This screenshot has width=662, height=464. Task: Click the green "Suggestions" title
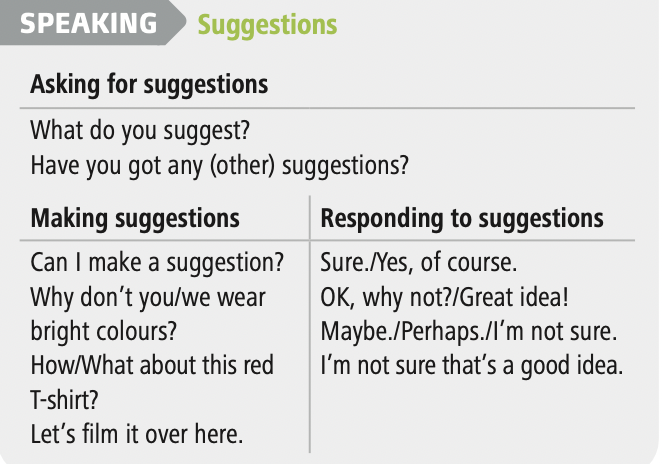click(x=267, y=25)
